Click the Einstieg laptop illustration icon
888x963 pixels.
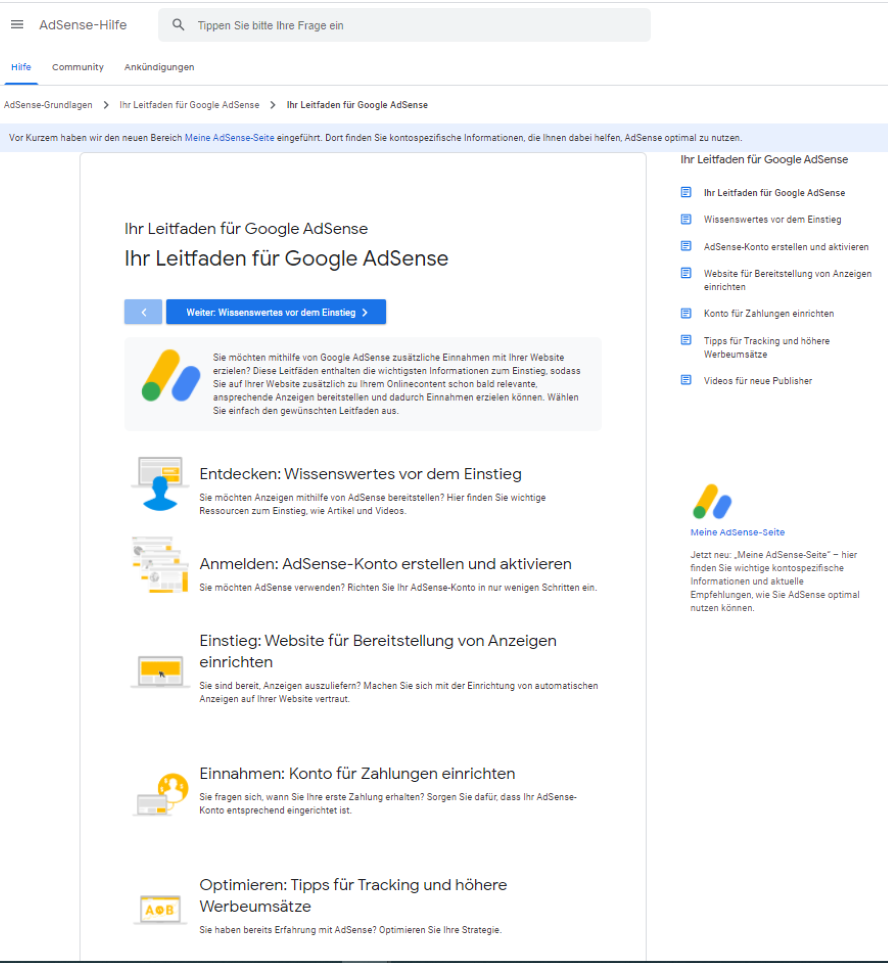click(160, 671)
